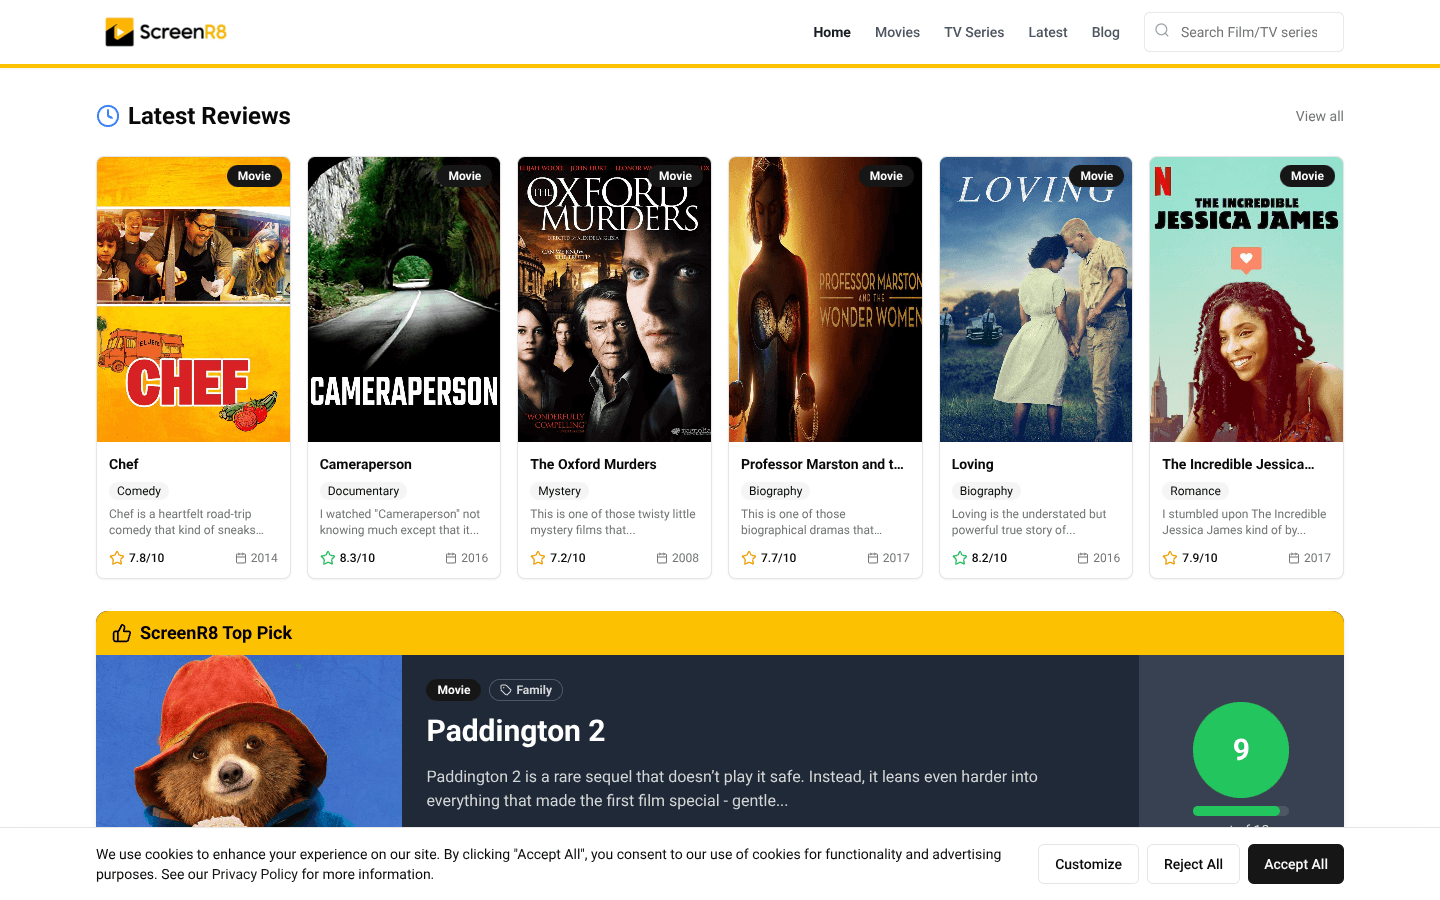Image resolution: width=1440 pixels, height=900 pixels.
Task: Follow the View all reviews link
Action: click(1319, 116)
